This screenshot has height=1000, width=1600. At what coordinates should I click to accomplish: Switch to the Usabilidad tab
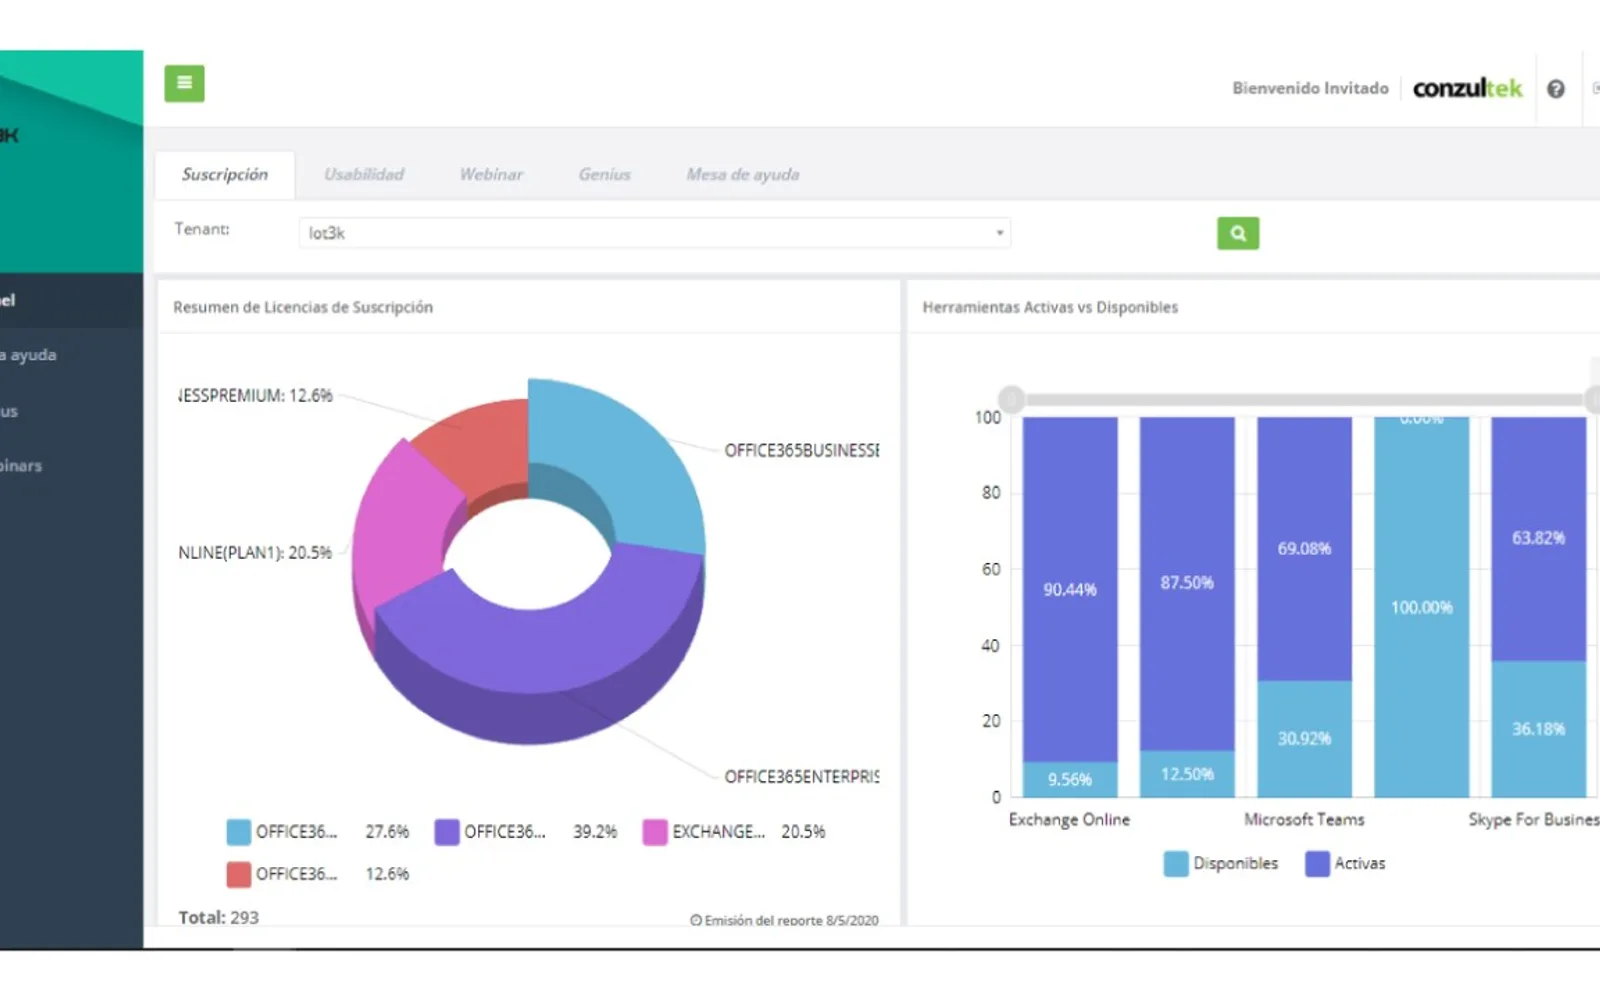coord(364,174)
